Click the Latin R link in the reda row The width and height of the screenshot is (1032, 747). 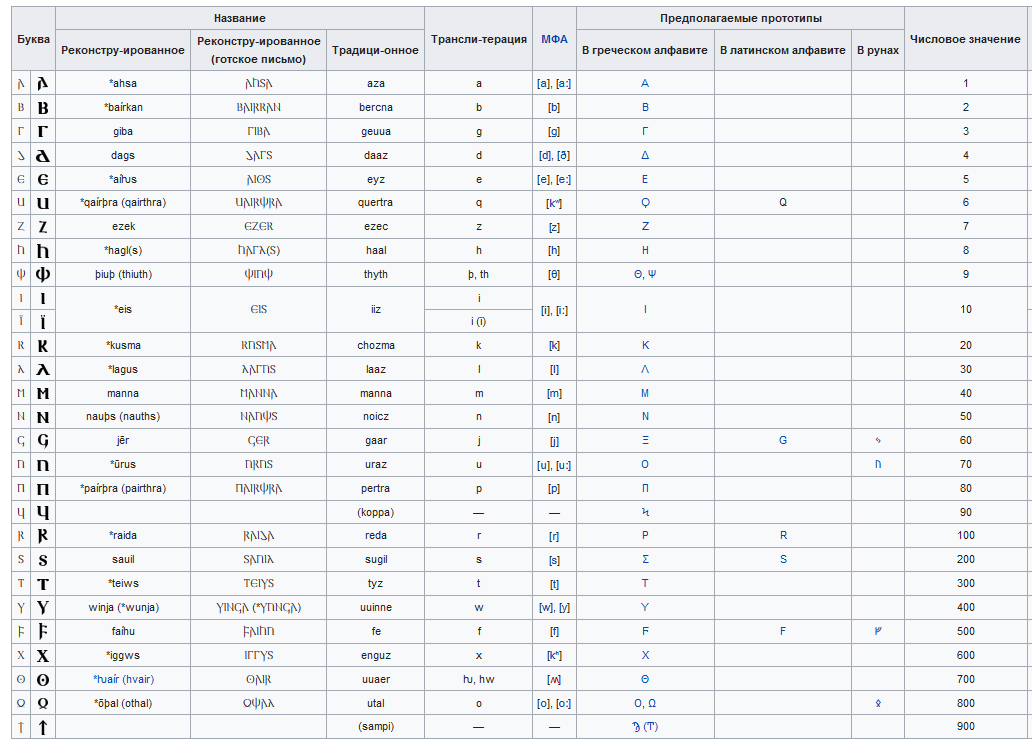click(x=783, y=535)
